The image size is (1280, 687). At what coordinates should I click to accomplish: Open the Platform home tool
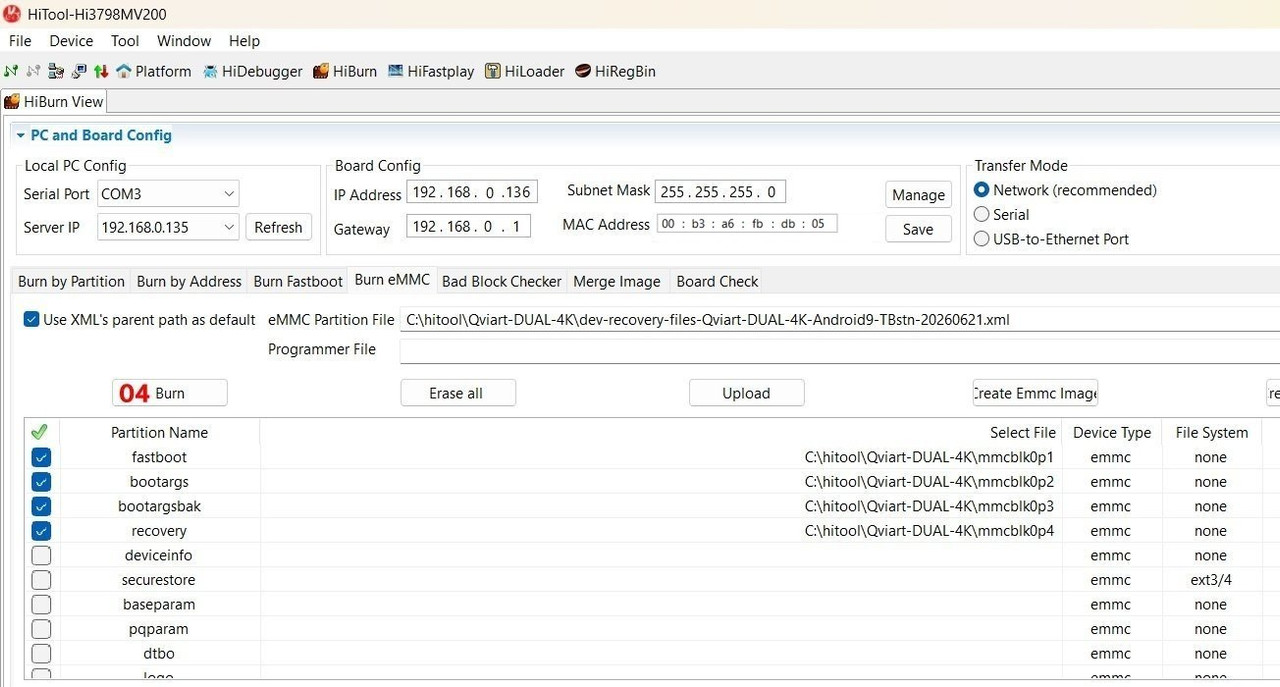click(154, 71)
